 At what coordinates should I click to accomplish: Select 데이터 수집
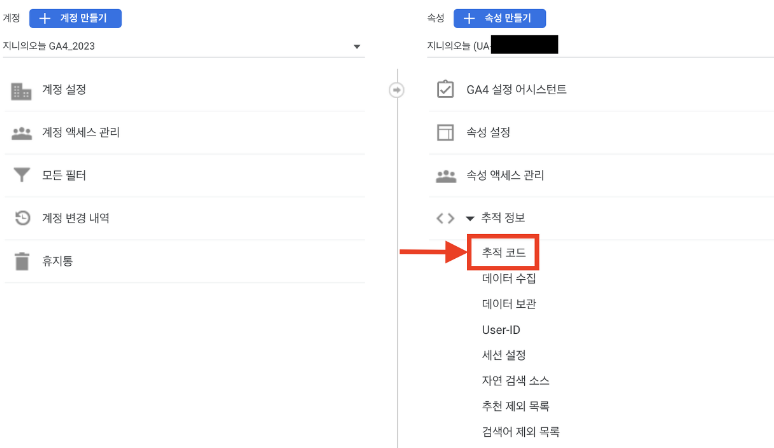tap(509, 278)
